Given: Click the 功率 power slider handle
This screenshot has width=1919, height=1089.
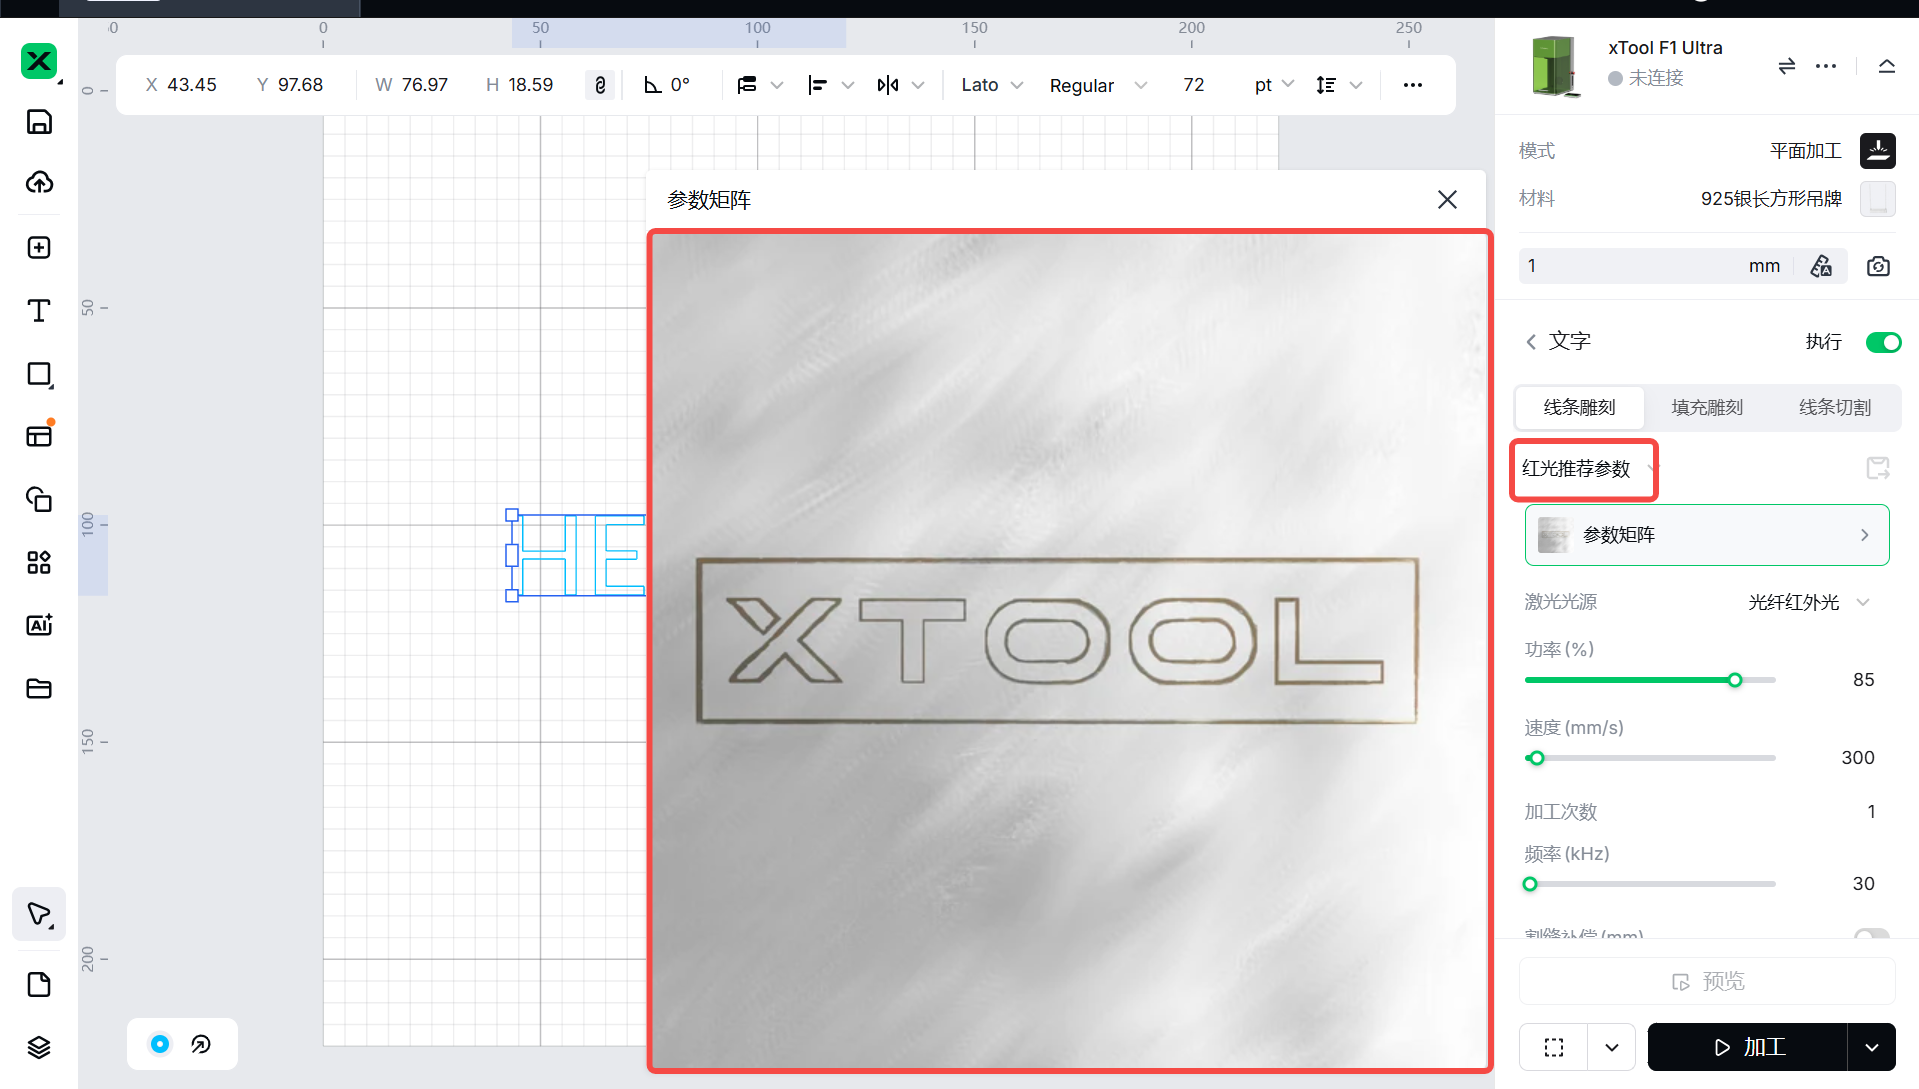Looking at the screenshot, I should point(1735,680).
